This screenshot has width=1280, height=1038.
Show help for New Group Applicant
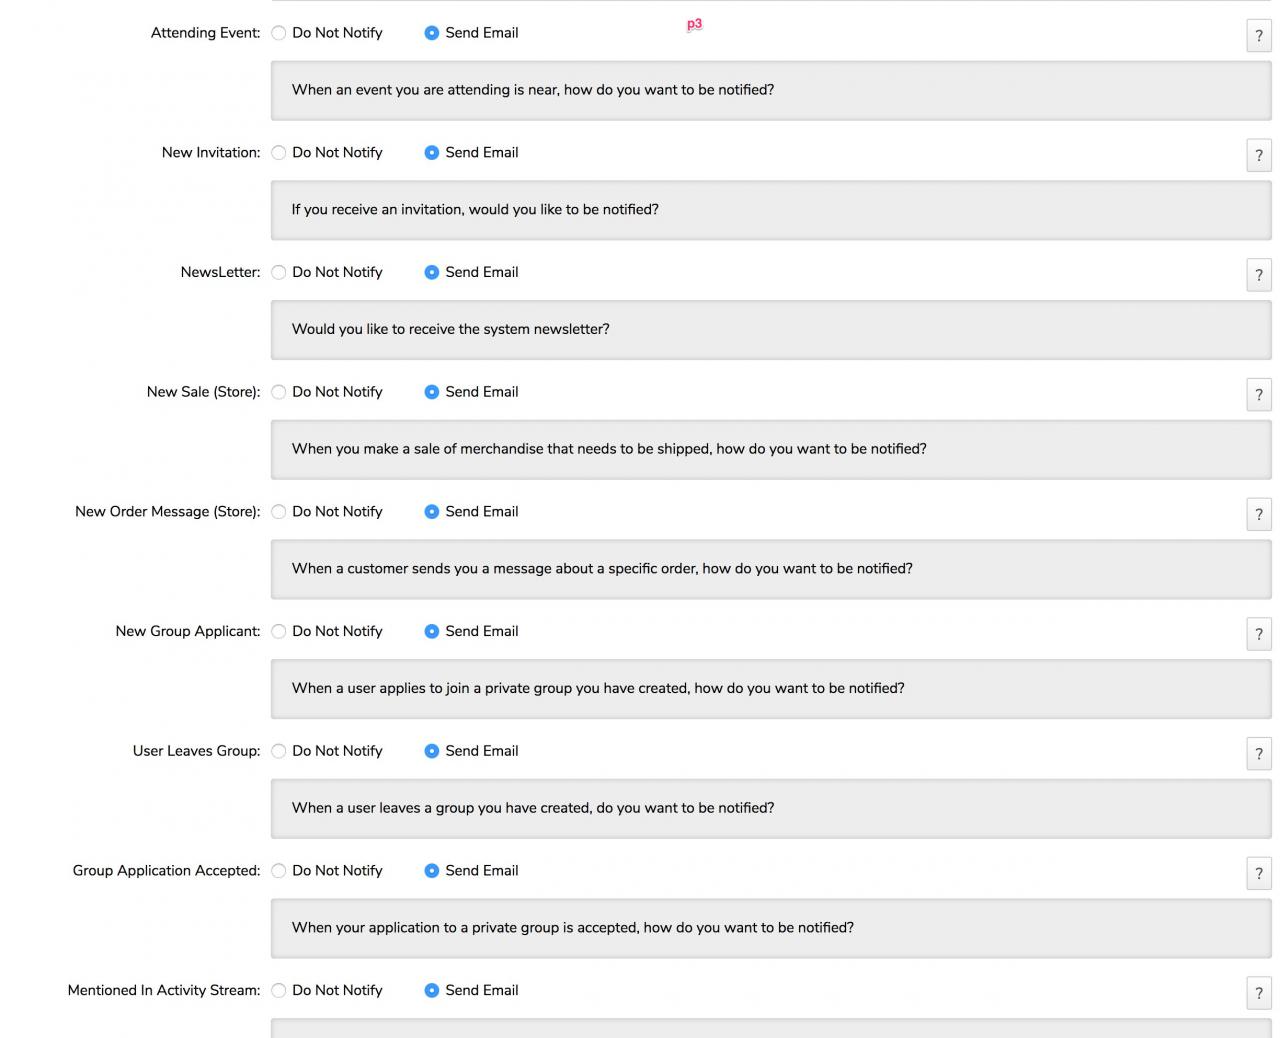tap(1258, 634)
